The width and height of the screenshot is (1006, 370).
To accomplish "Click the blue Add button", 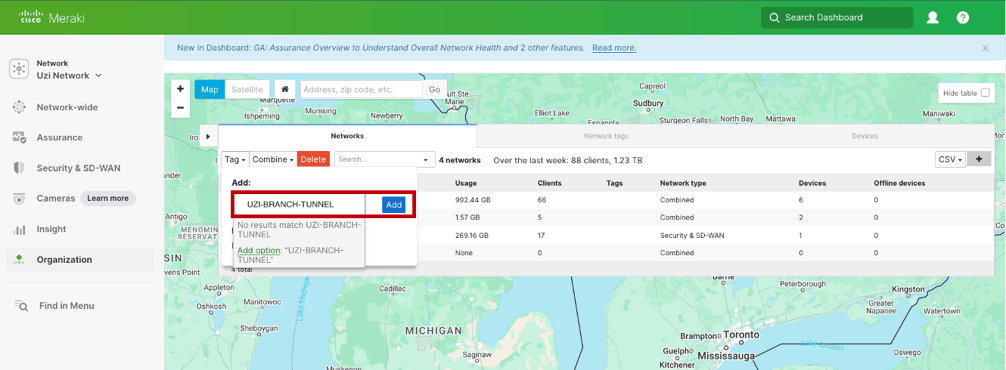I will [x=394, y=205].
